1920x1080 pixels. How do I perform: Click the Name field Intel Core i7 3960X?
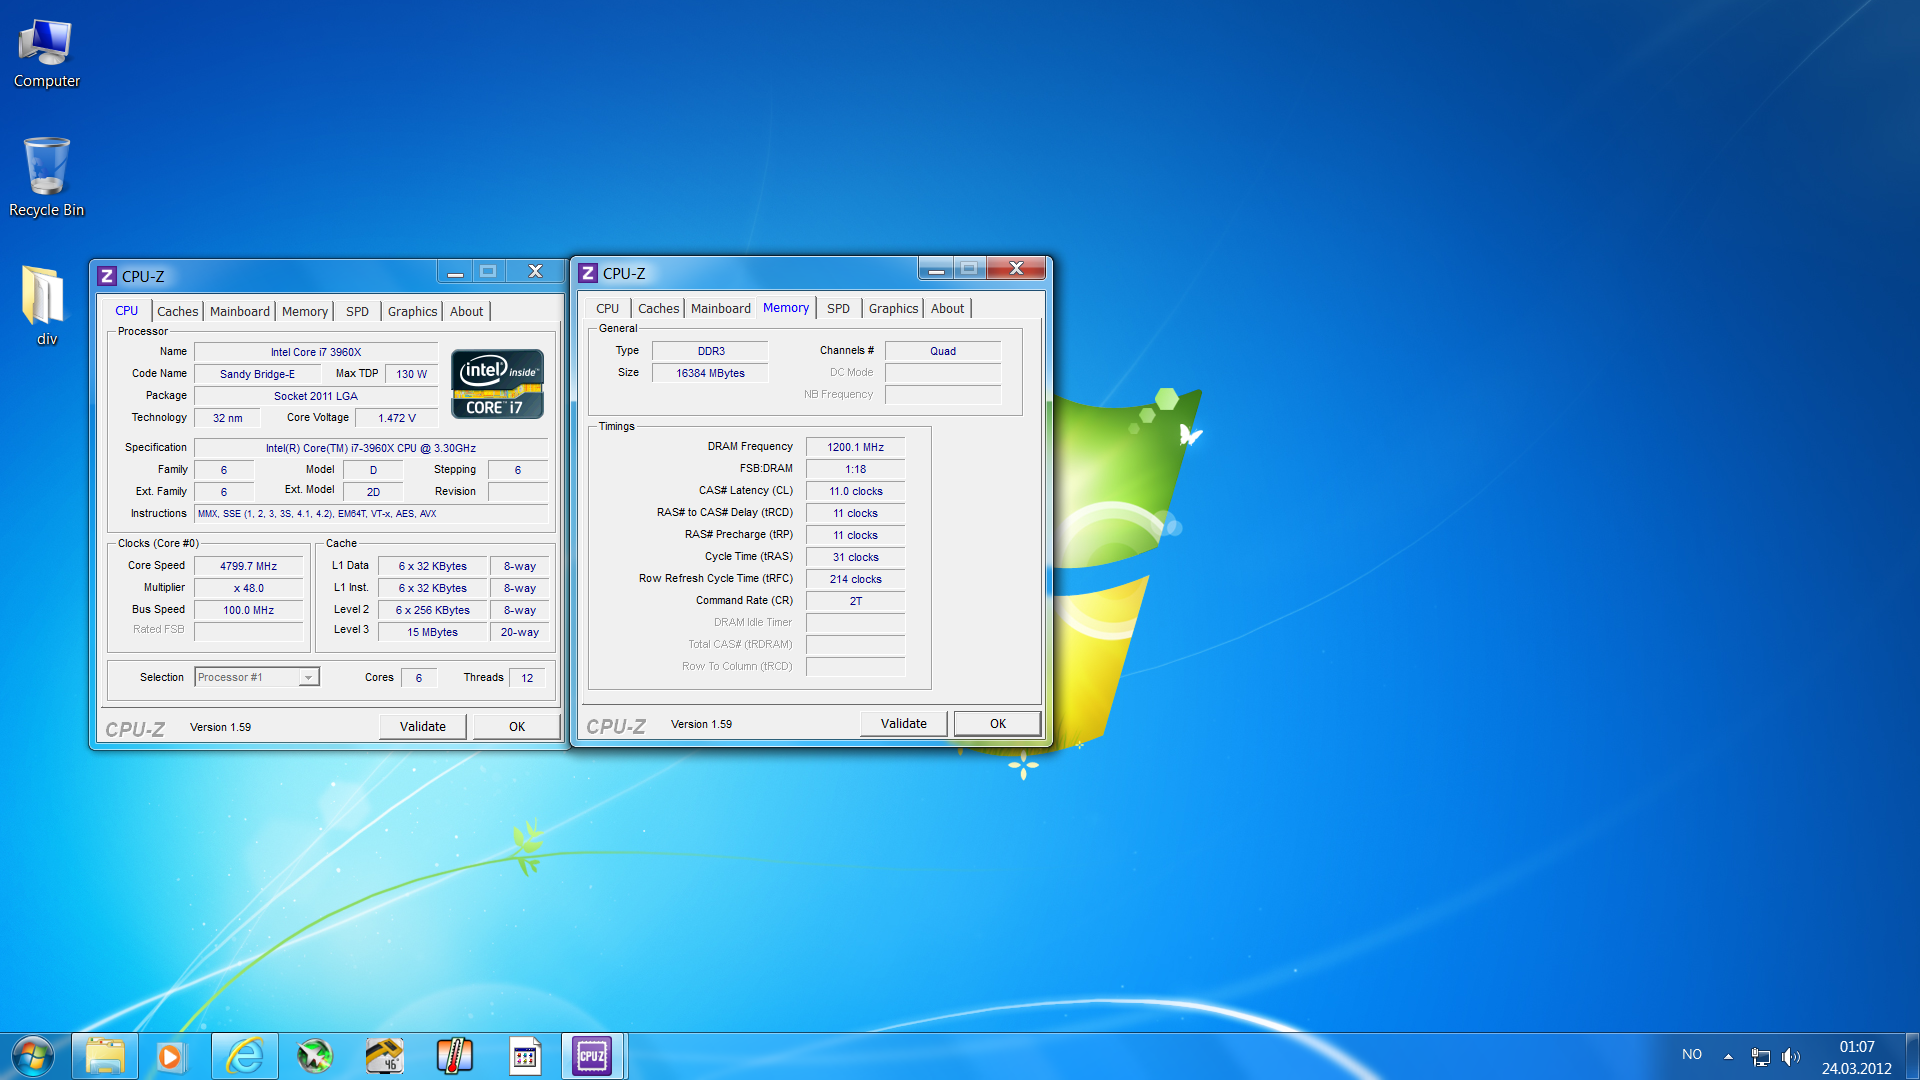pyautogui.click(x=316, y=352)
